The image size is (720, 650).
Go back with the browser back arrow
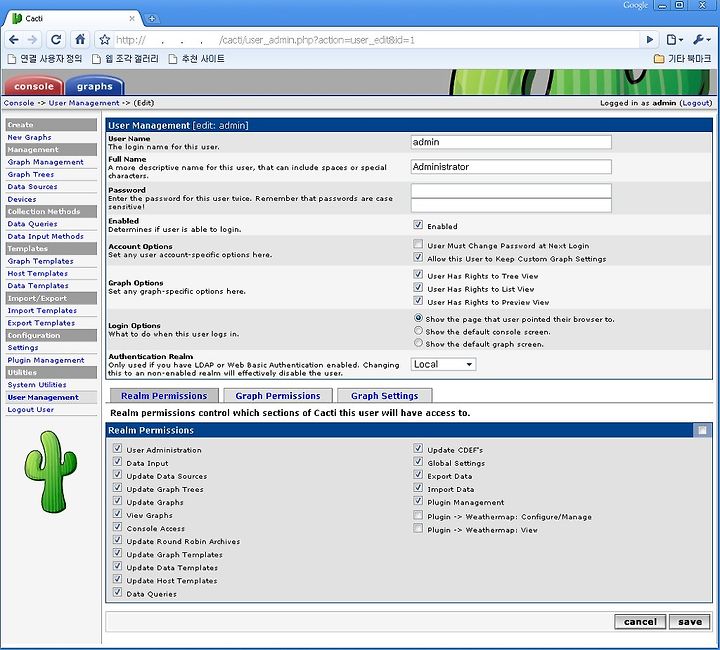(x=14, y=40)
